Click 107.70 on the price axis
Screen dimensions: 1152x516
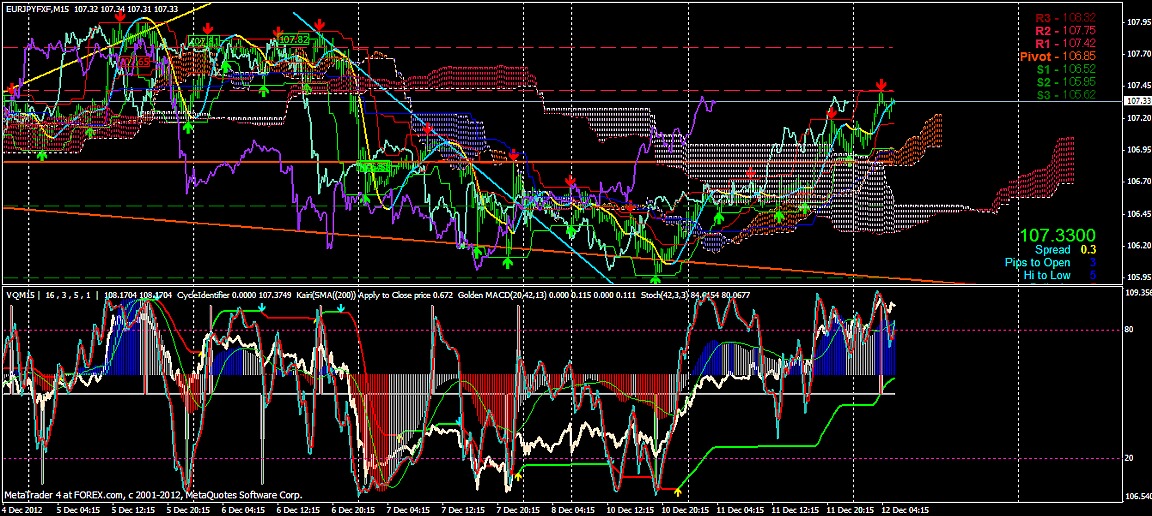click(1137, 54)
